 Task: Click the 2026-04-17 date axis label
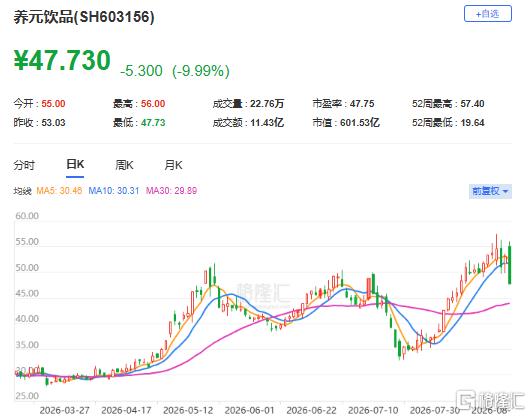click(x=126, y=410)
